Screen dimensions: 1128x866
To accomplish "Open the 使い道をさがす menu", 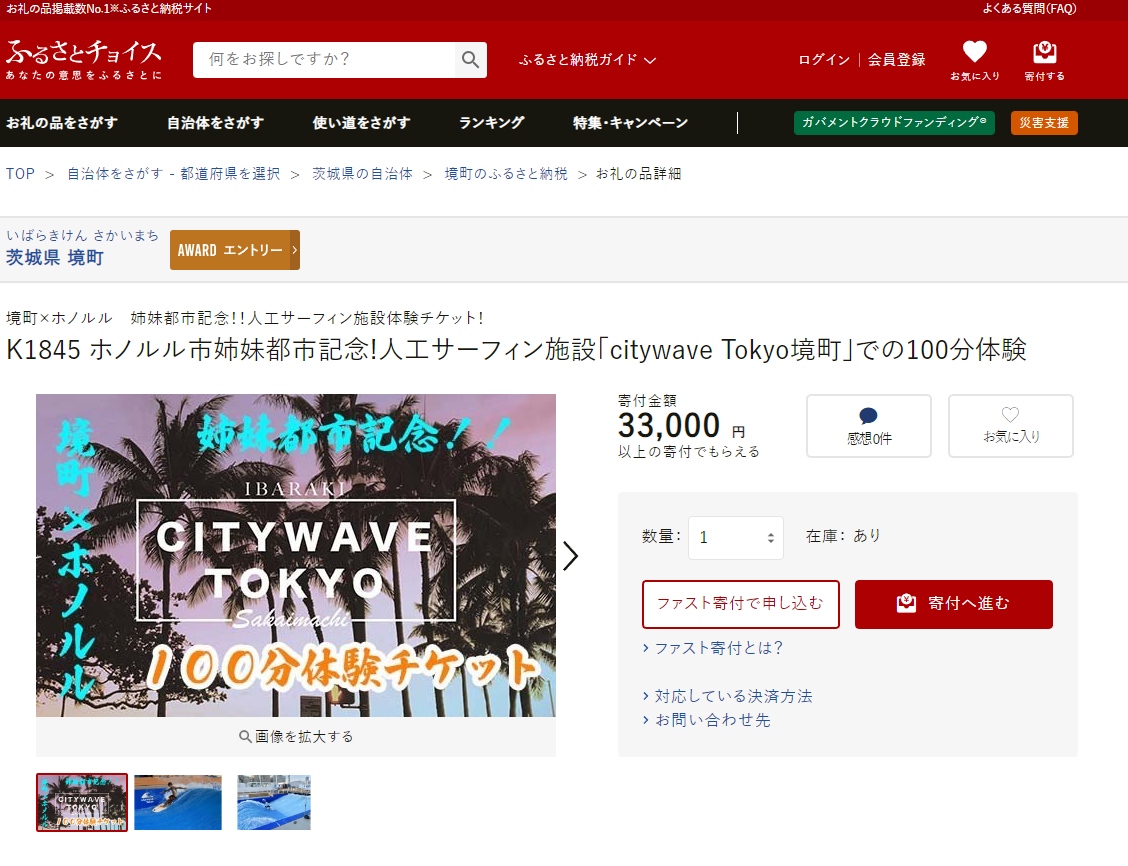I will click(x=361, y=123).
